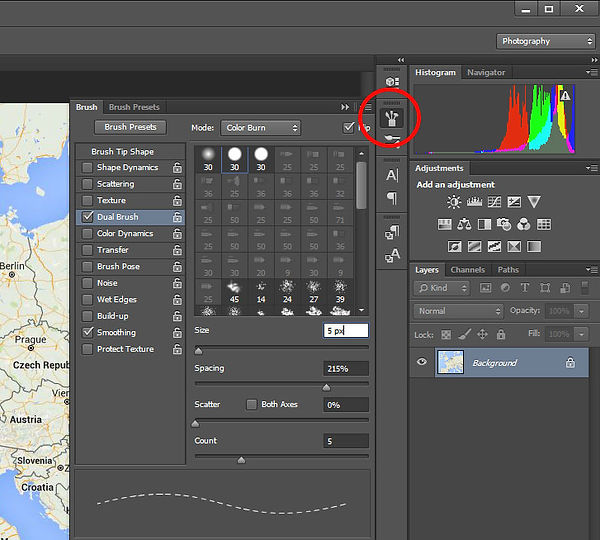Enable the Color Dynamics checkbox
The width and height of the screenshot is (600, 540).
(88, 233)
